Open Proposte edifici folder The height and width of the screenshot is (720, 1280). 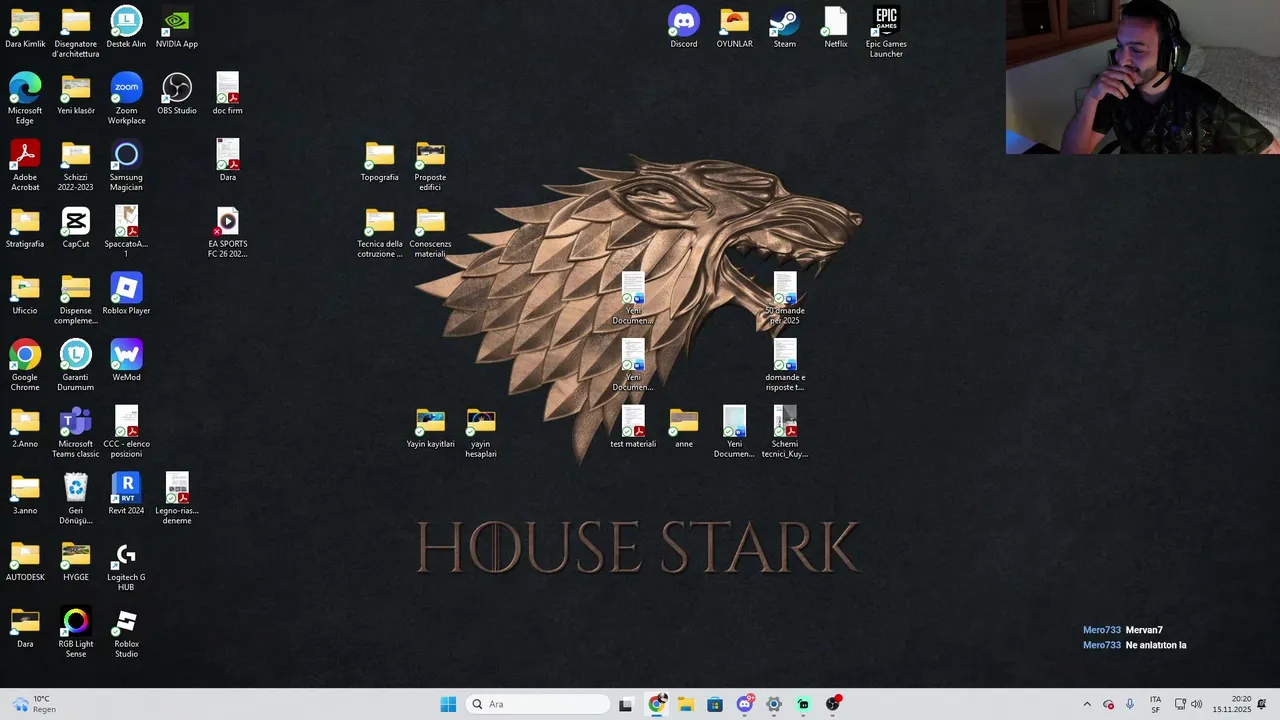[x=430, y=166]
